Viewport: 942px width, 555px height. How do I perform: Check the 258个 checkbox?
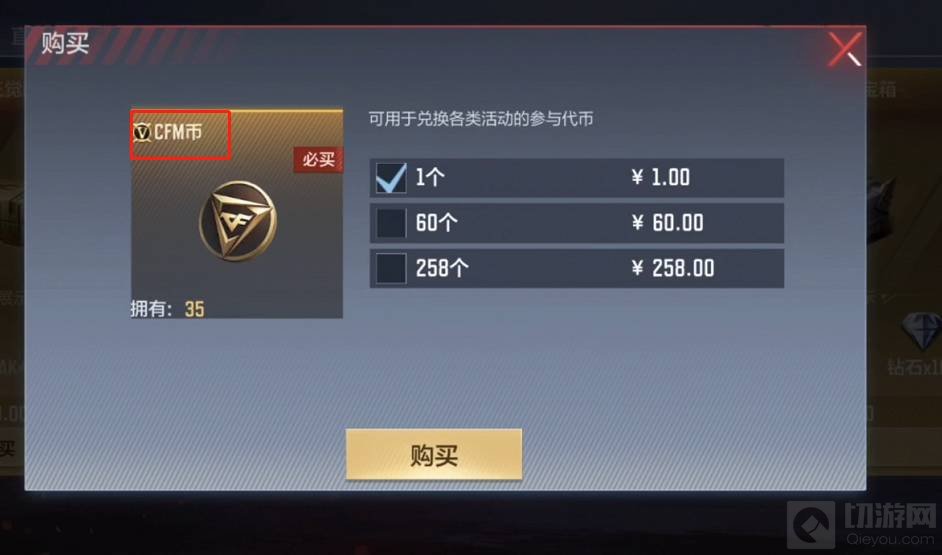pos(391,268)
